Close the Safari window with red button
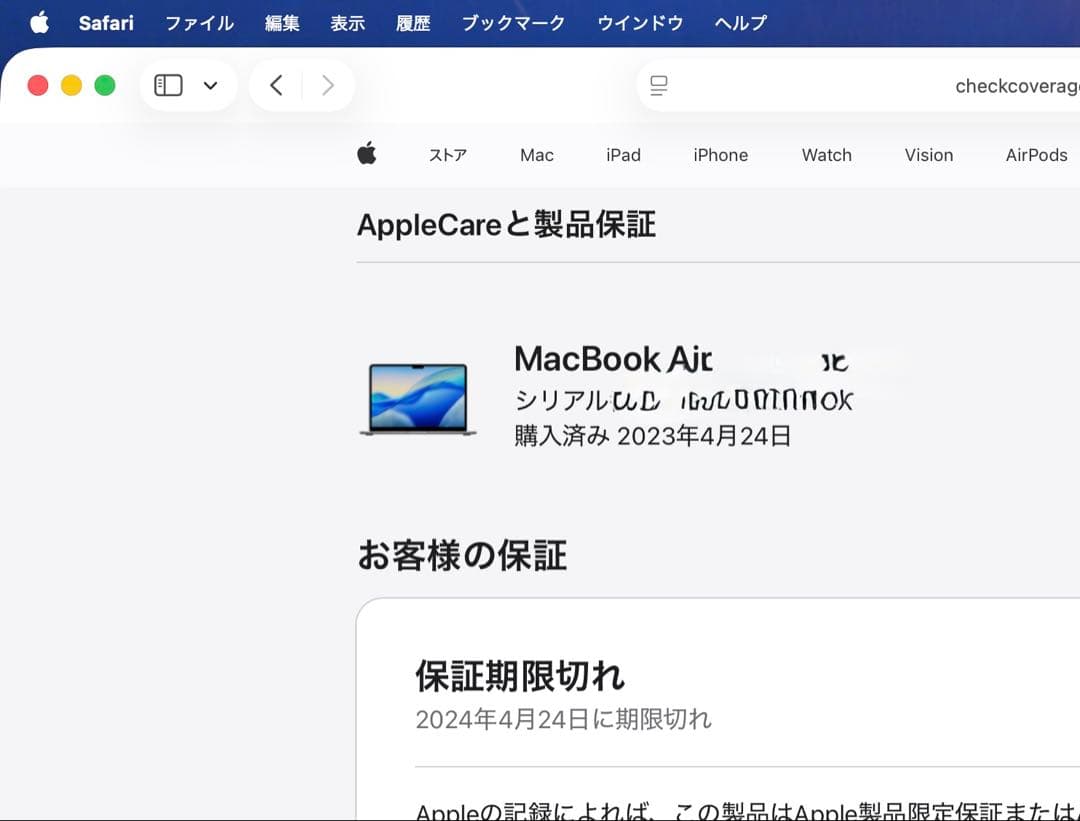Viewport: 1080px width, 821px height. click(38, 85)
